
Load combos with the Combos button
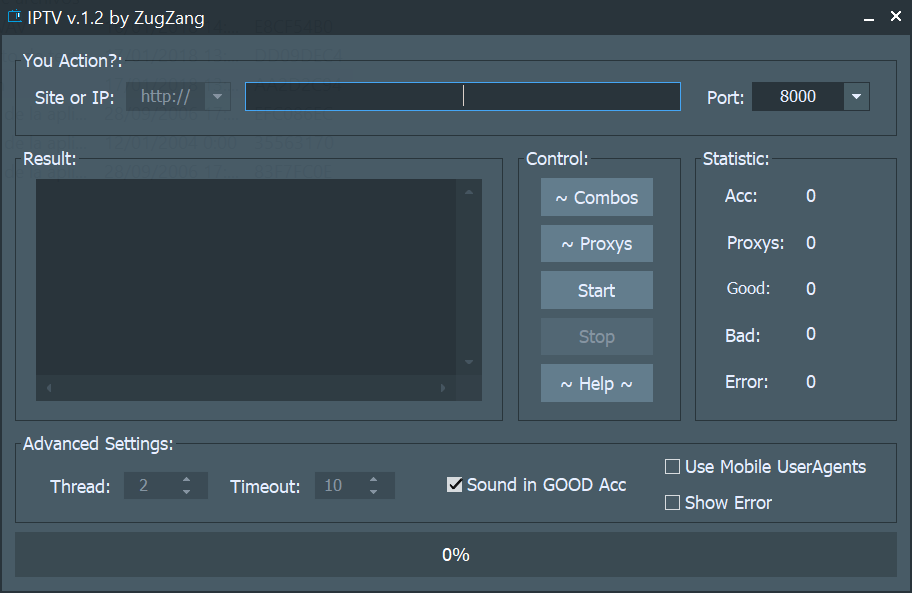tap(596, 198)
